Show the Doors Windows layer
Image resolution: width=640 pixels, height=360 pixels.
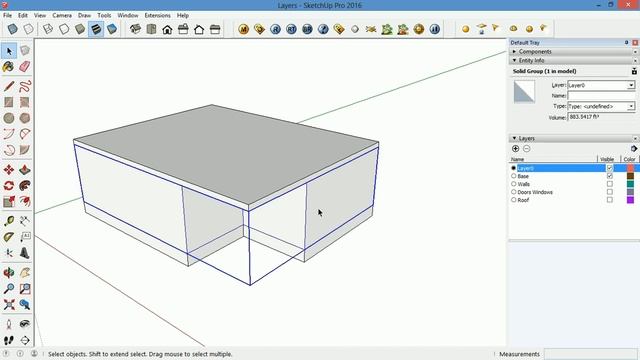609,192
